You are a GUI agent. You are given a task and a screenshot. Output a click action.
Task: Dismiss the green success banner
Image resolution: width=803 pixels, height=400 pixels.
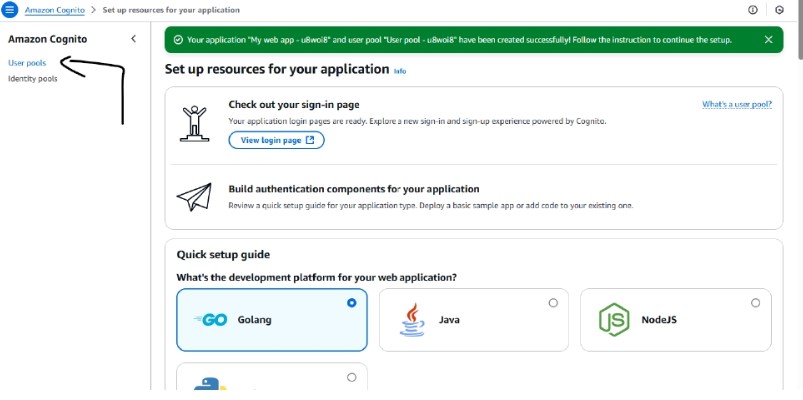tap(768, 39)
